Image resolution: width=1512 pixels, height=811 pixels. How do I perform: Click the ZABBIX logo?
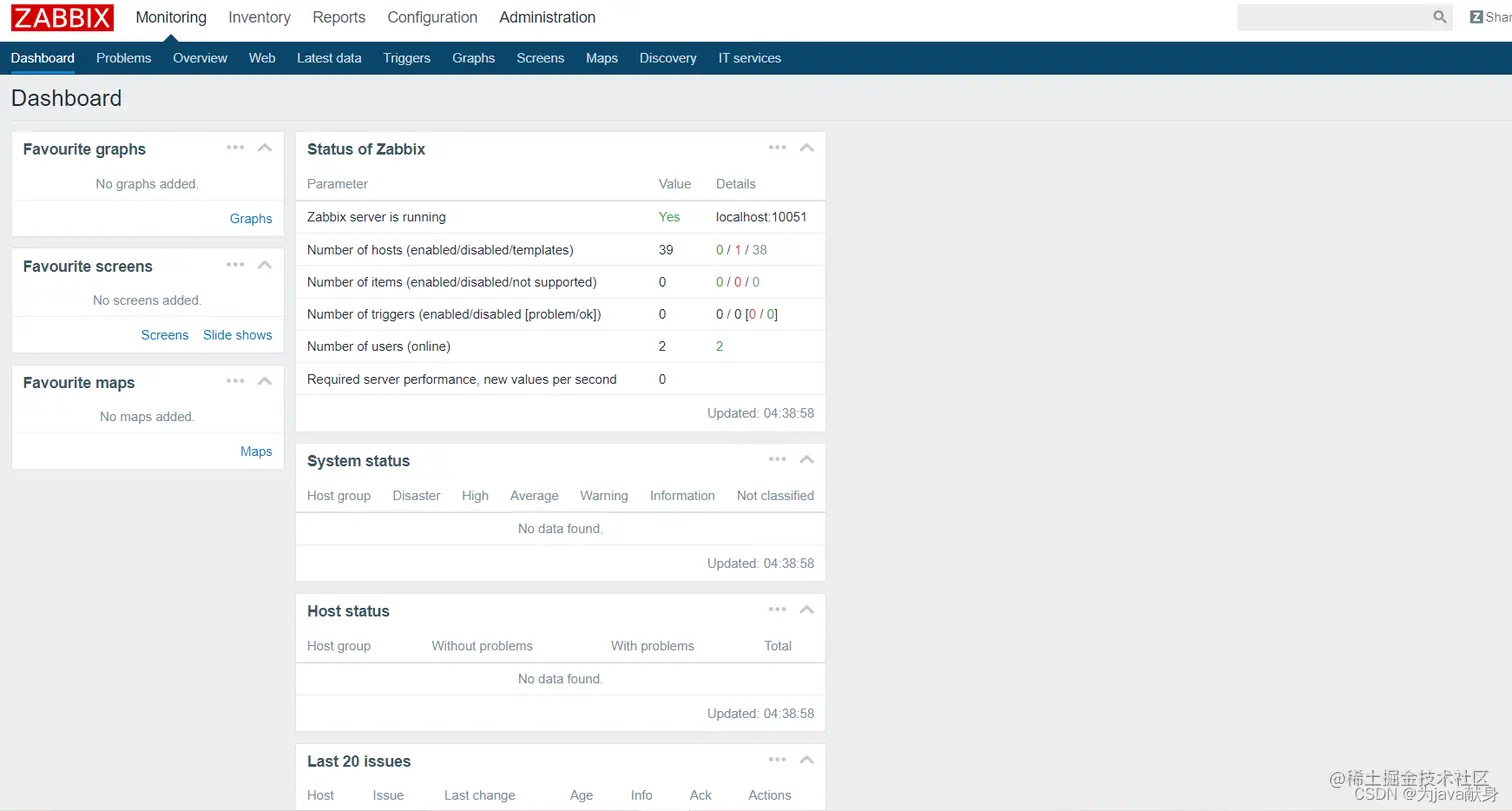(62, 17)
